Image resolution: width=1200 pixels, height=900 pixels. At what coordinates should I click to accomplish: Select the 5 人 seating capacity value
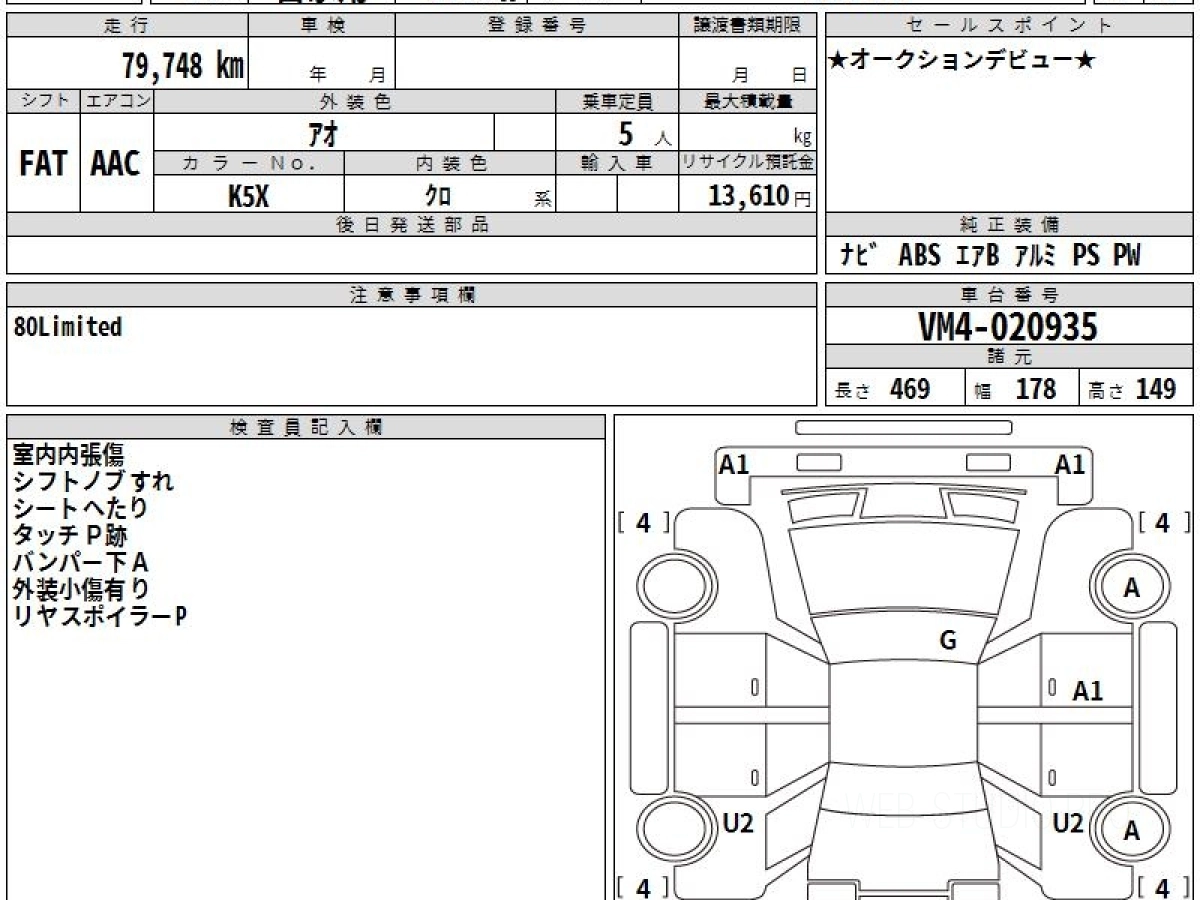point(644,134)
